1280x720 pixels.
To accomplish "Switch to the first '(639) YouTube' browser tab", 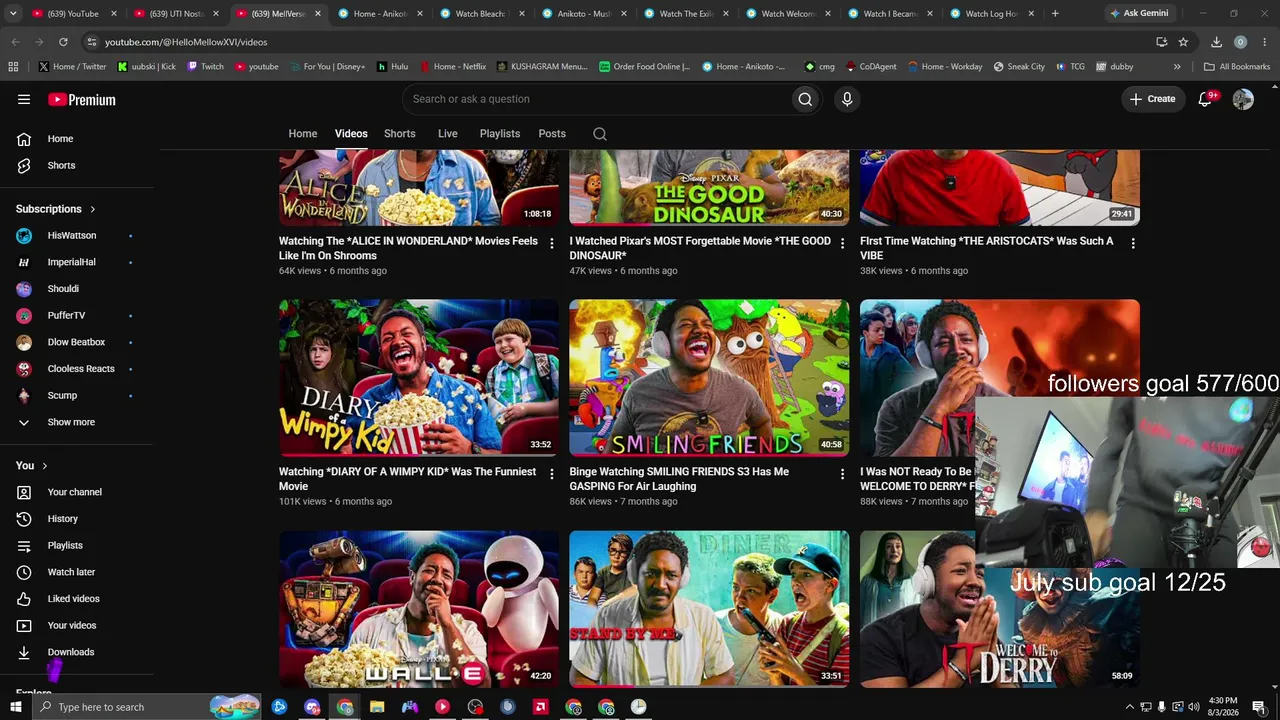I will [x=75, y=14].
